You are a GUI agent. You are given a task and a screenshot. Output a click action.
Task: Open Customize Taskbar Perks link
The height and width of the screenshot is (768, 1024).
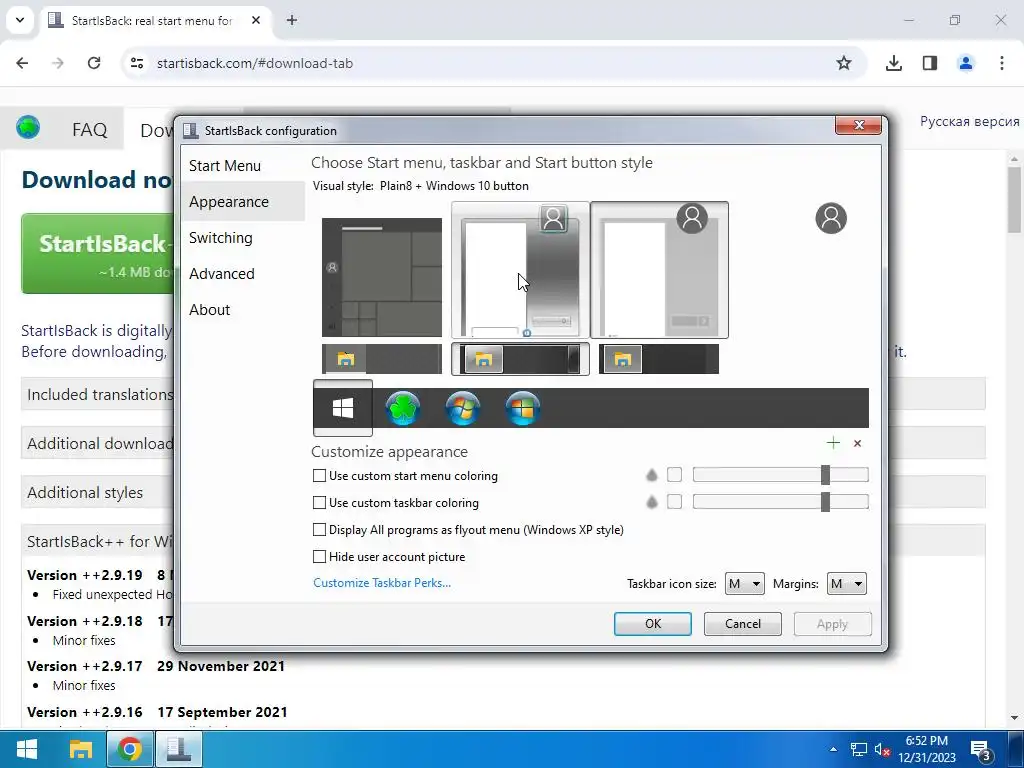click(x=382, y=583)
